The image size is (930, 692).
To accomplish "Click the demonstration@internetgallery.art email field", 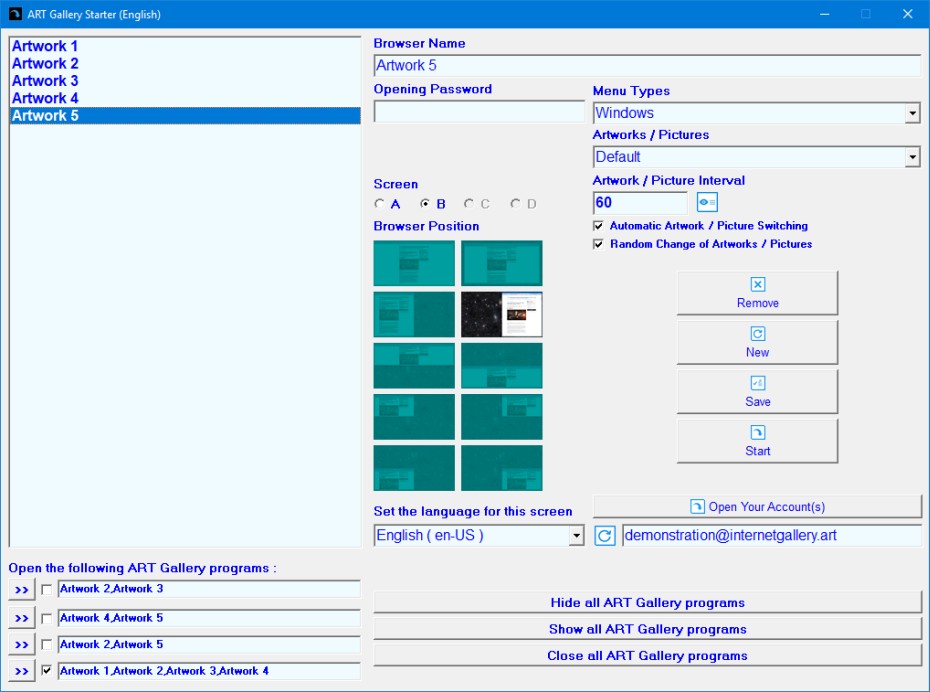I will click(772, 535).
